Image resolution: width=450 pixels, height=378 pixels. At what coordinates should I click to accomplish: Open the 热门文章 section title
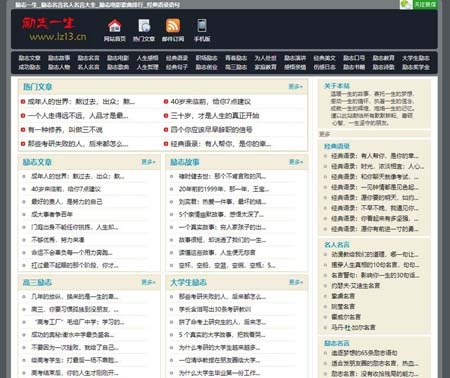[x=38, y=87]
